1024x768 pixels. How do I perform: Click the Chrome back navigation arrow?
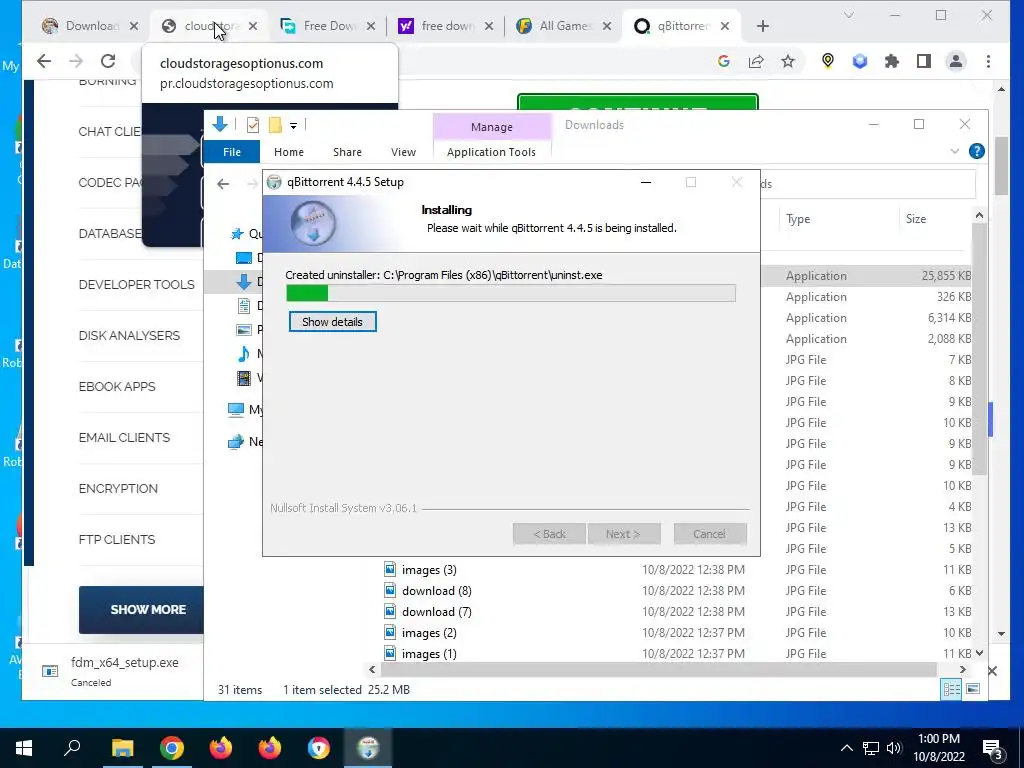pyautogui.click(x=44, y=61)
